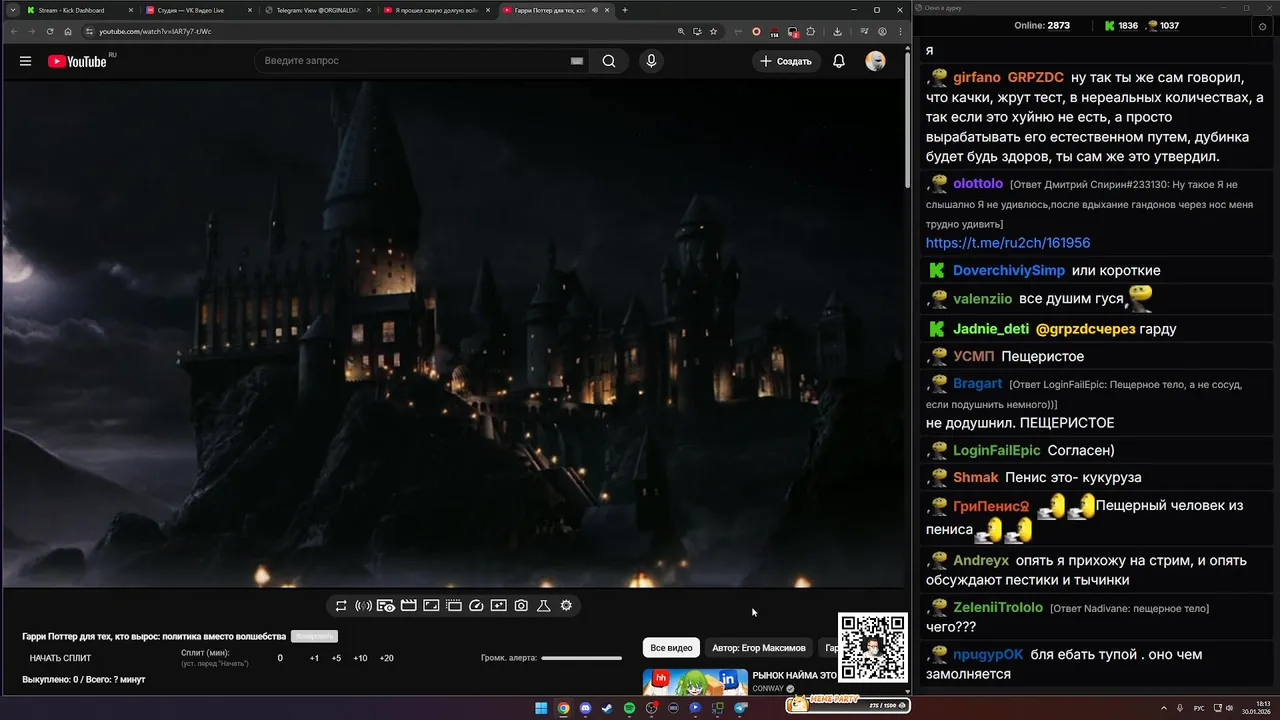Click the add-frame plus icon in toolbar
This screenshot has width=1280, height=720.
pos(499,606)
